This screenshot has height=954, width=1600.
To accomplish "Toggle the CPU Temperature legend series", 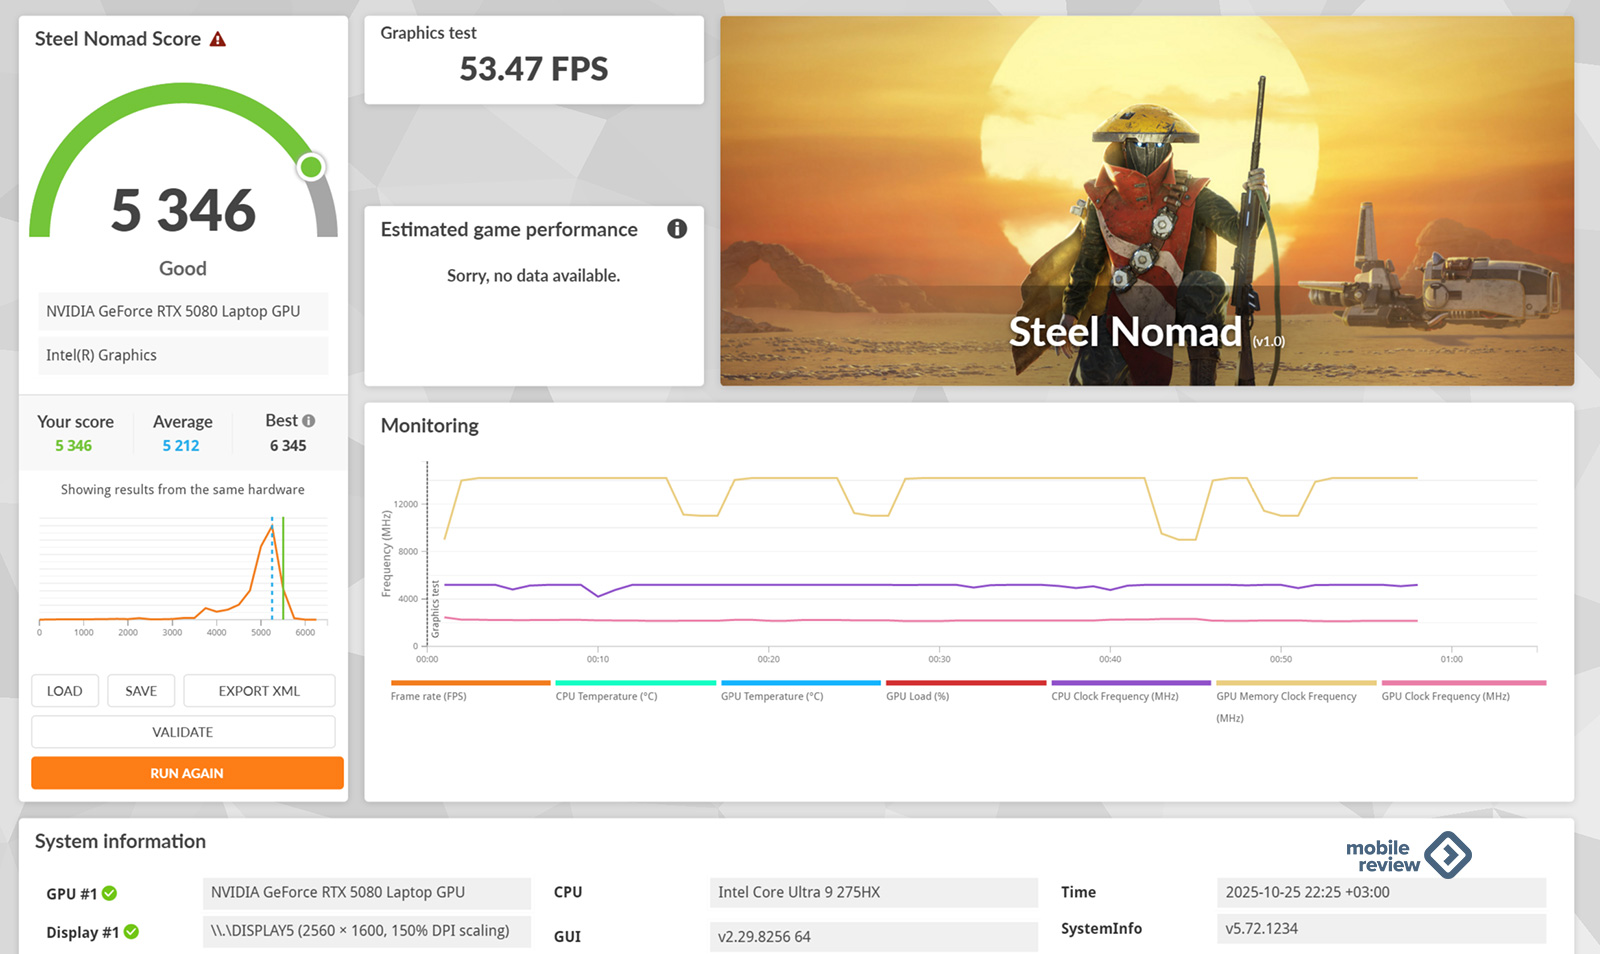I will click(x=635, y=691).
